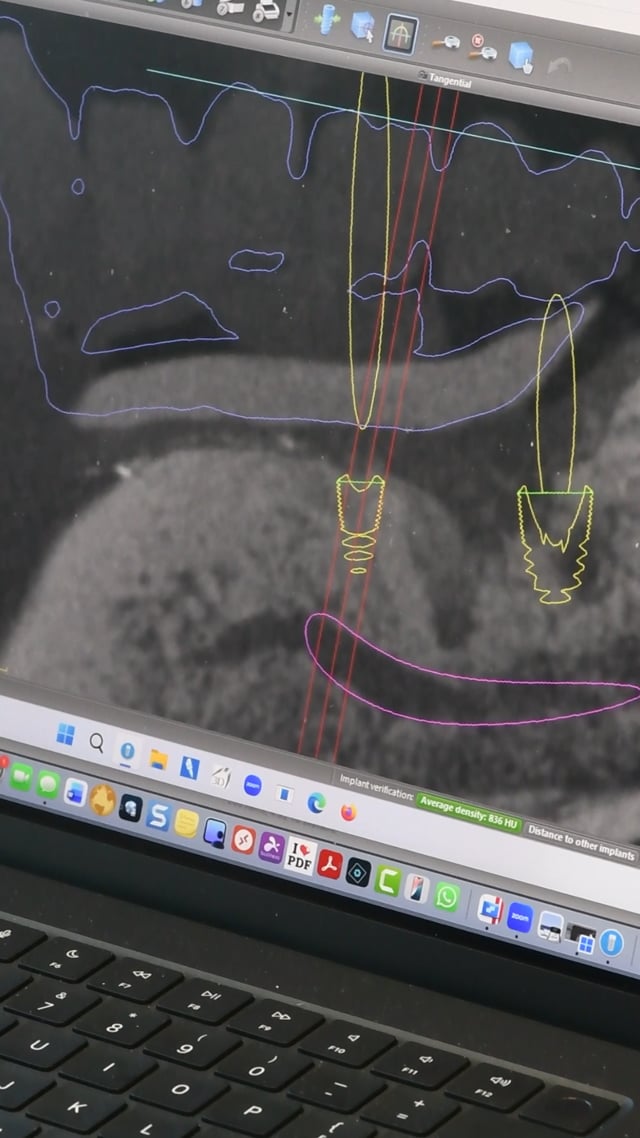The width and height of the screenshot is (640, 1138).
Task: Open the purple app in the dock
Action: point(271,847)
